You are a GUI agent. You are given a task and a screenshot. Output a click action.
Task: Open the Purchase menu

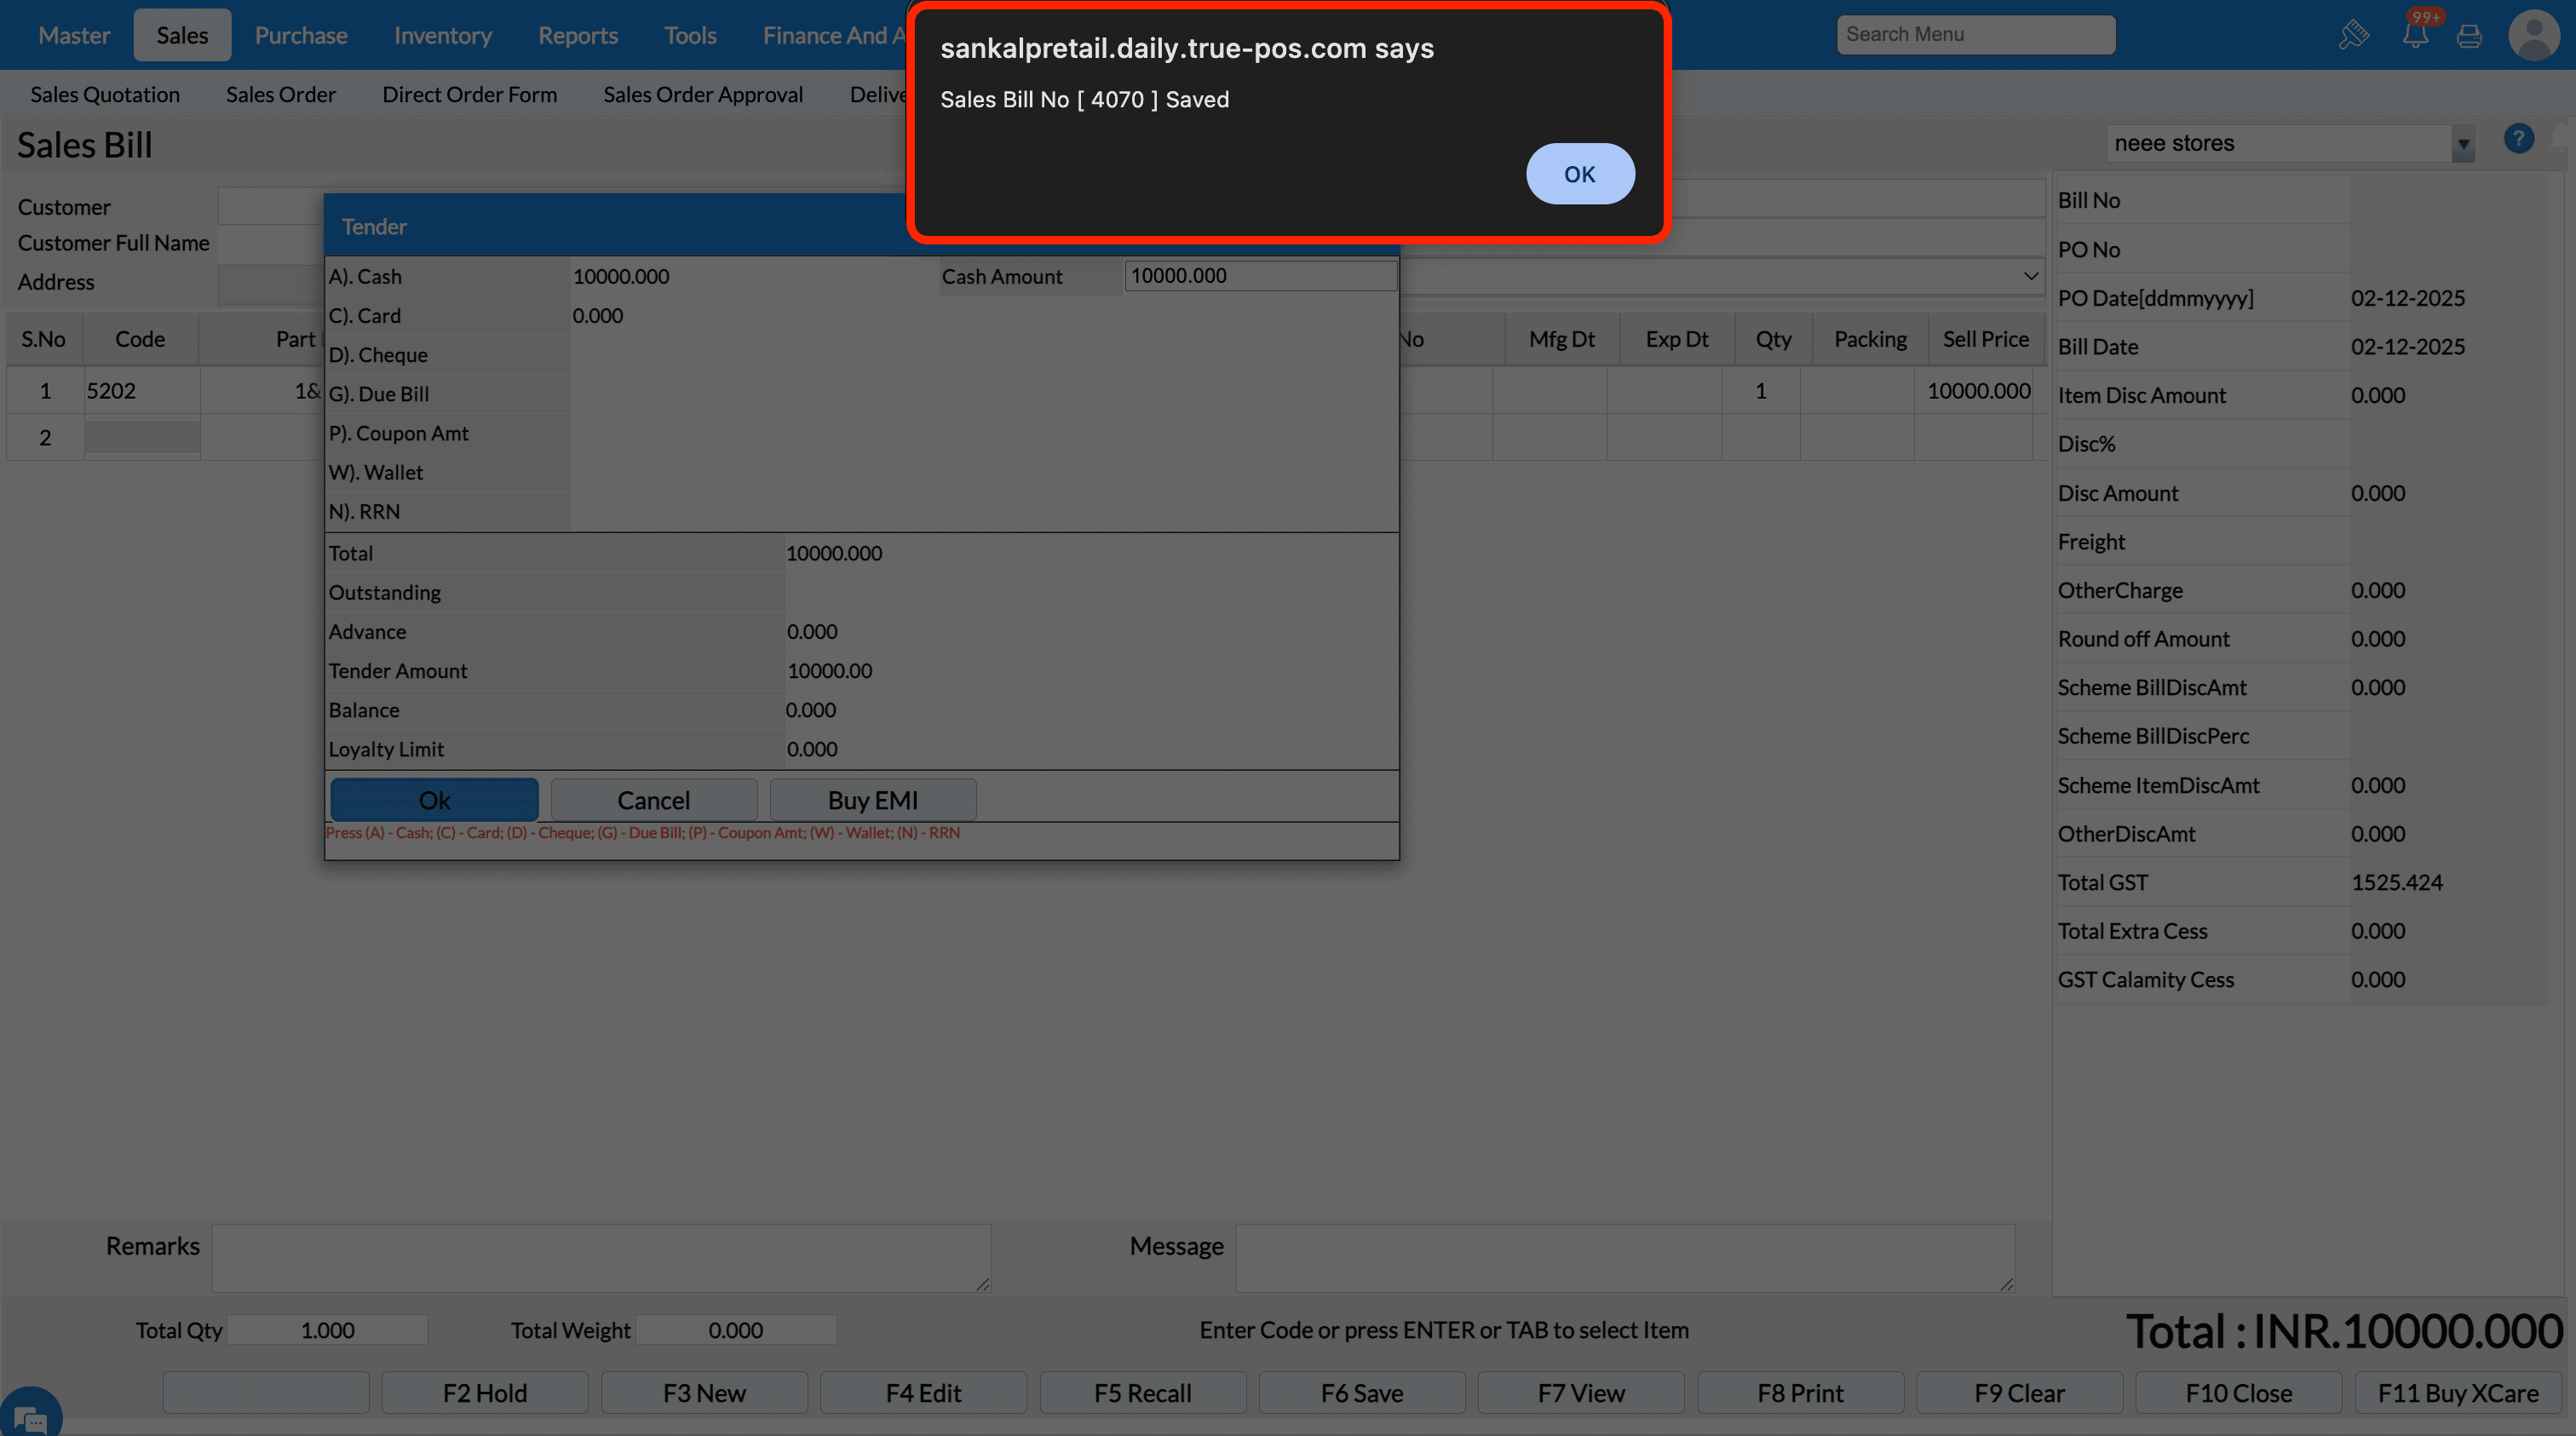pyautogui.click(x=300, y=35)
